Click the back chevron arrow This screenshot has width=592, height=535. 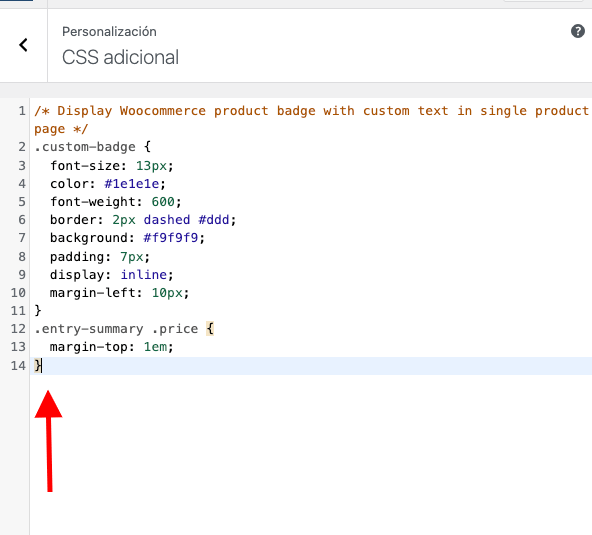23,45
